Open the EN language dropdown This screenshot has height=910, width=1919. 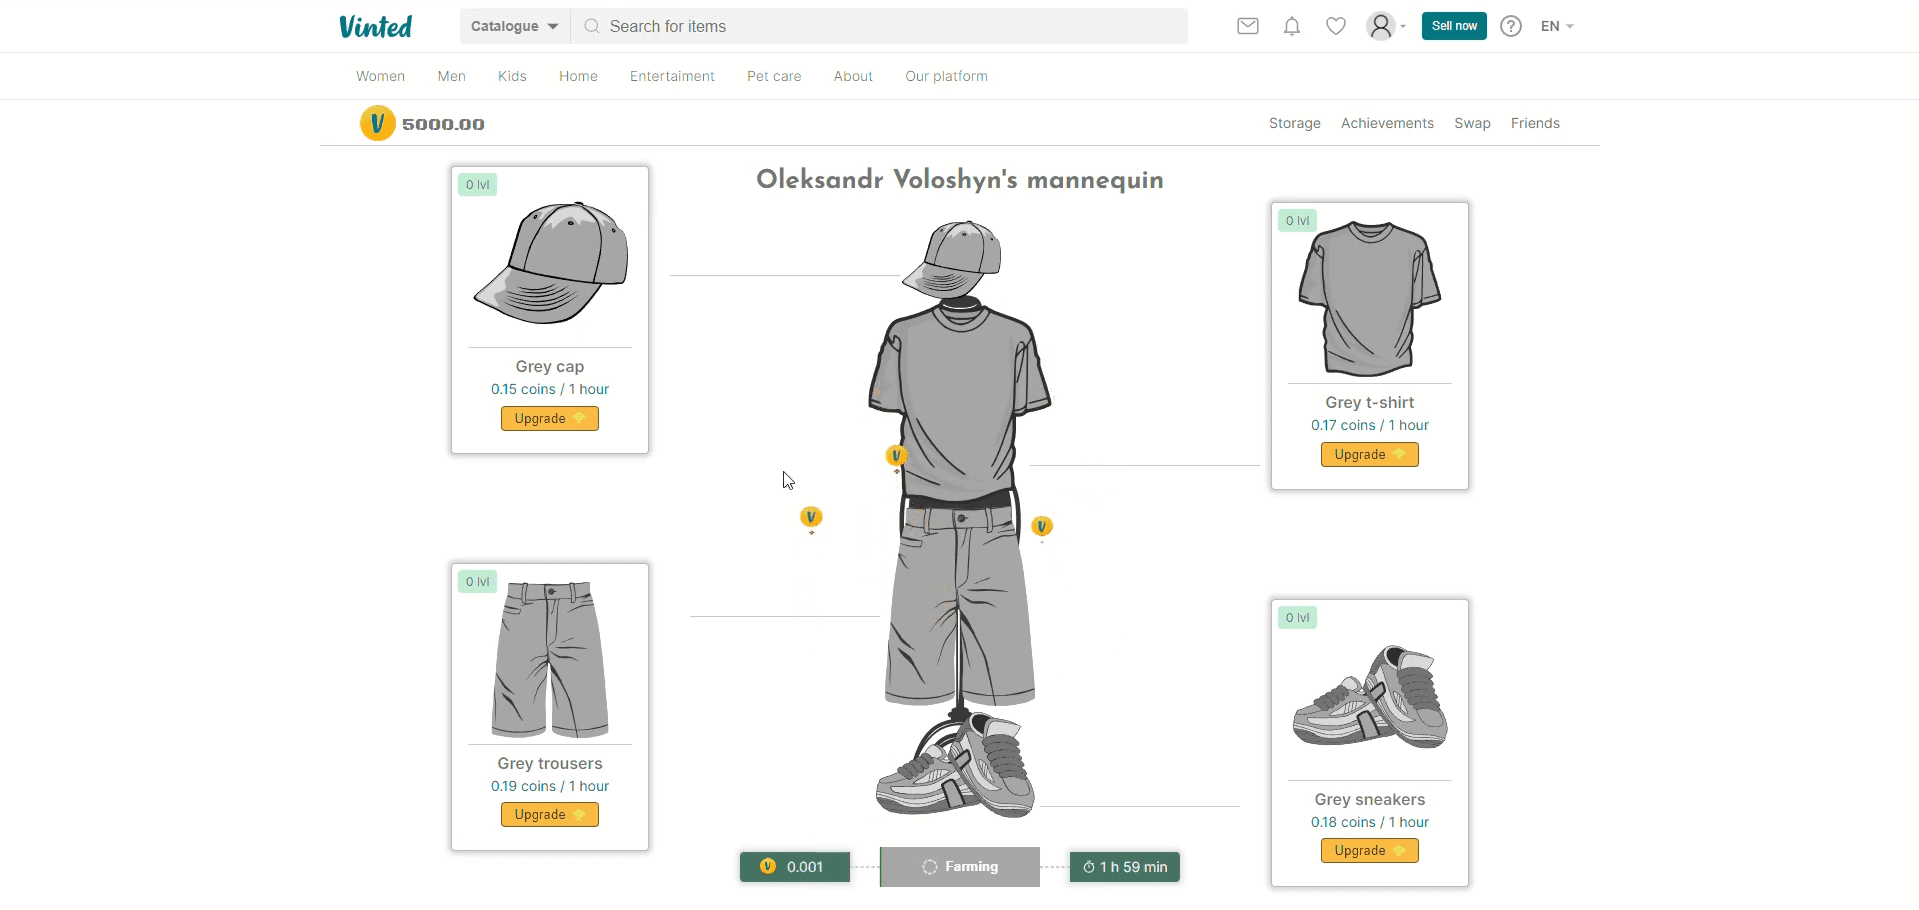point(1556,26)
